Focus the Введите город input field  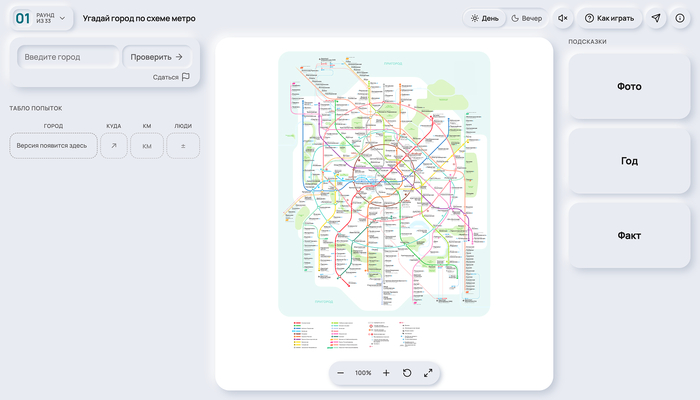(68, 57)
